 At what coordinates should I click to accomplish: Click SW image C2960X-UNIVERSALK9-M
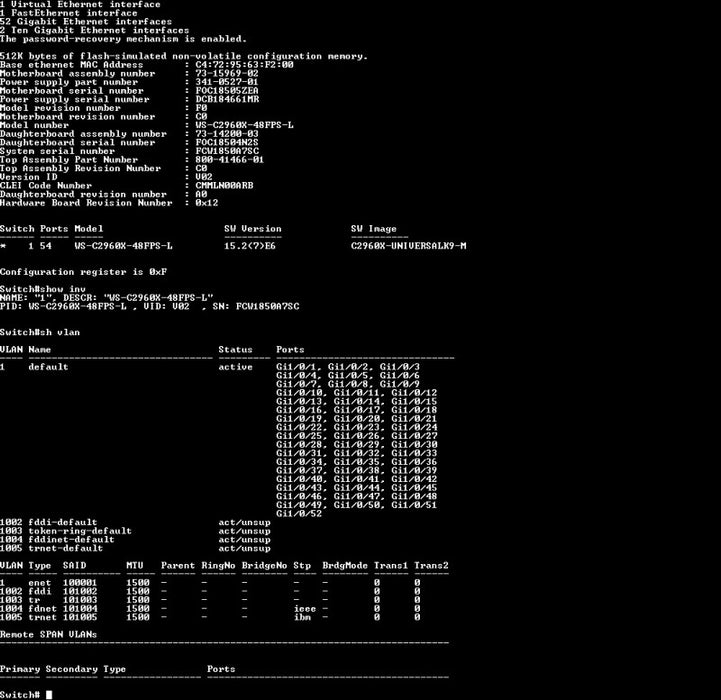408,246
